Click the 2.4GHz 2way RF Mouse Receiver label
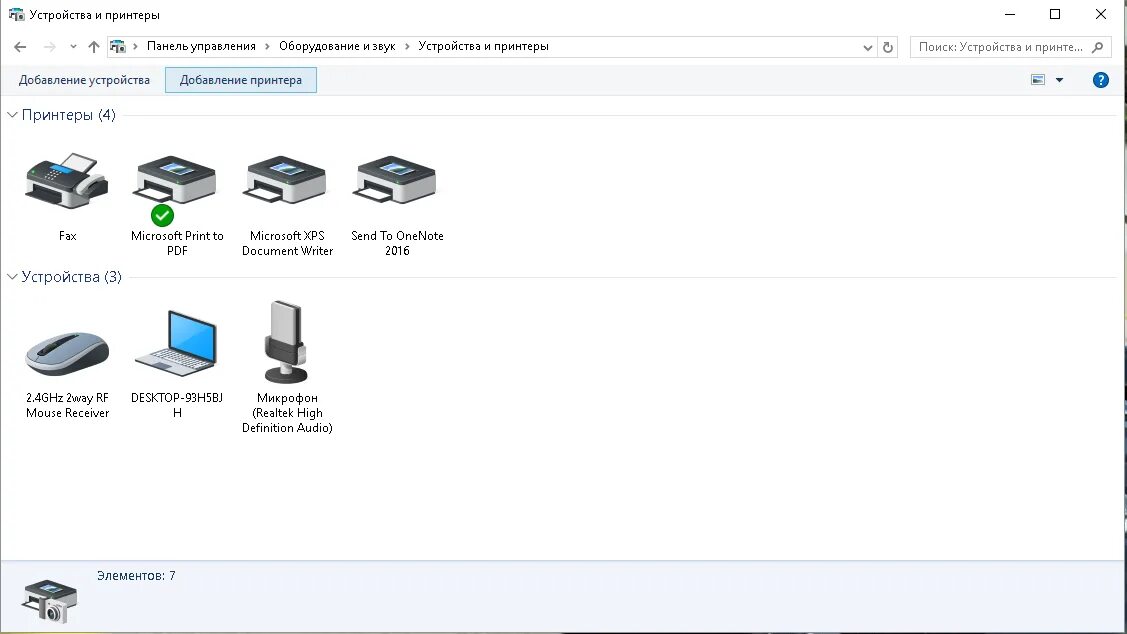 (68, 405)
